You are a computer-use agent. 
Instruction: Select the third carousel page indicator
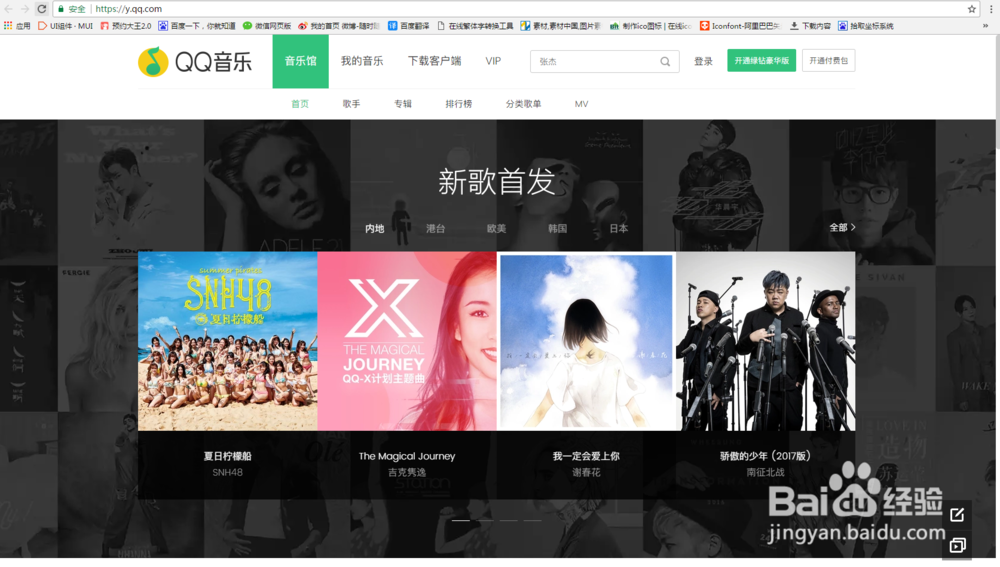(x=508, y=520)
